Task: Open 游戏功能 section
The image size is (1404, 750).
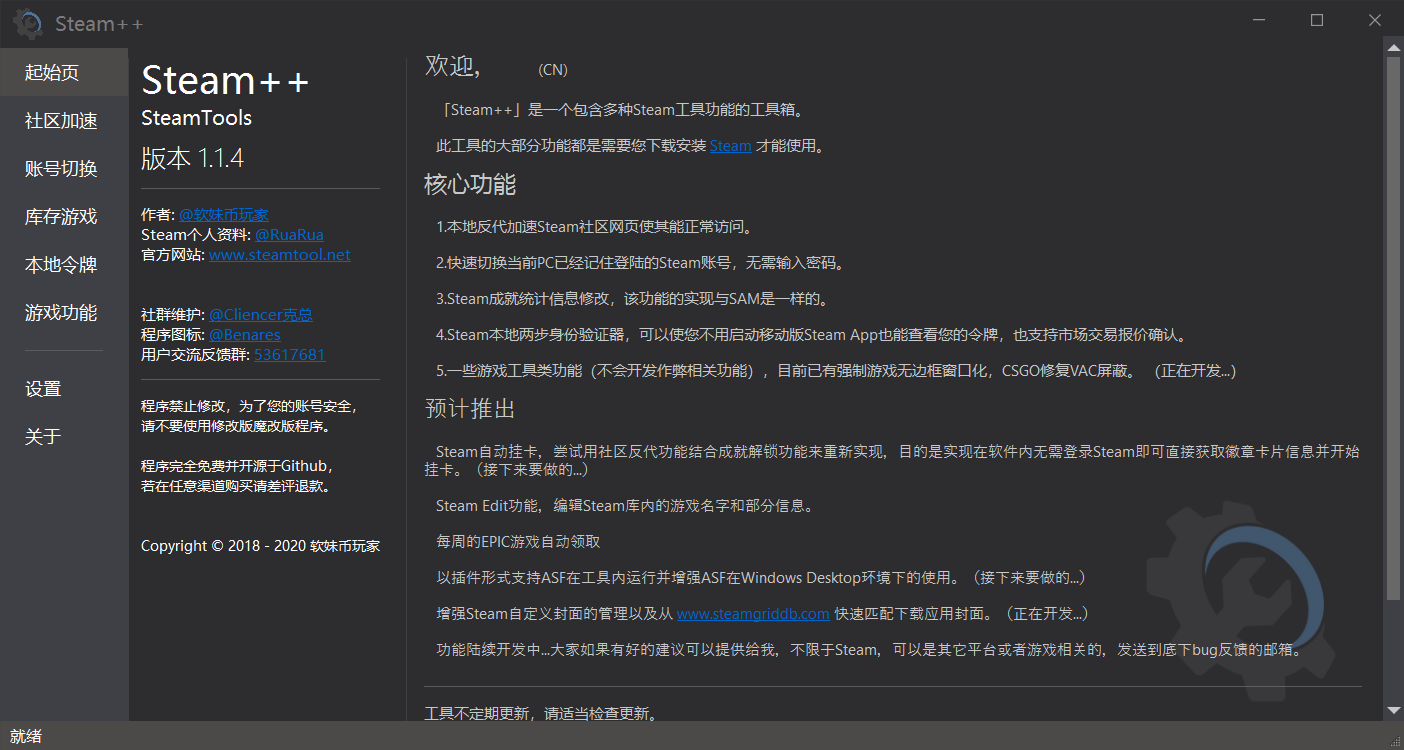Action: (64, 313)
